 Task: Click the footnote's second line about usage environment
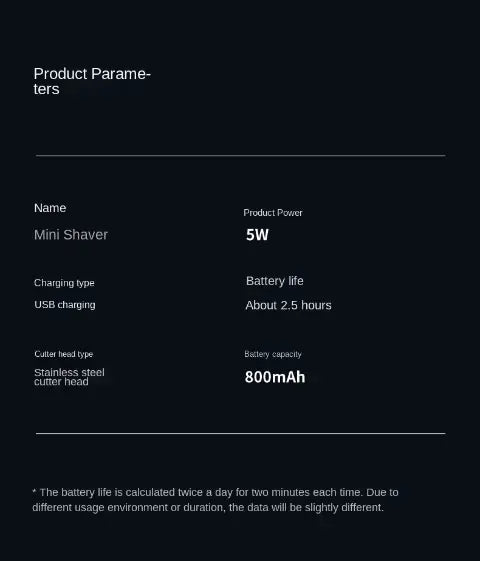(208, 508)
